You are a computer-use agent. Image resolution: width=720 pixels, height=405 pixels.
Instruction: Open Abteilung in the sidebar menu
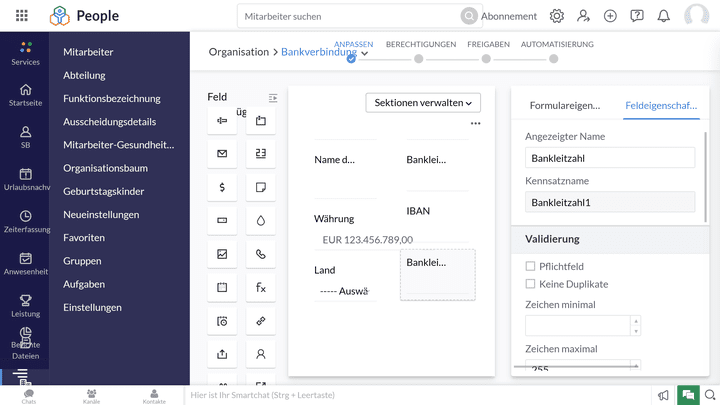pyautogui.click(x=84, y=75)
